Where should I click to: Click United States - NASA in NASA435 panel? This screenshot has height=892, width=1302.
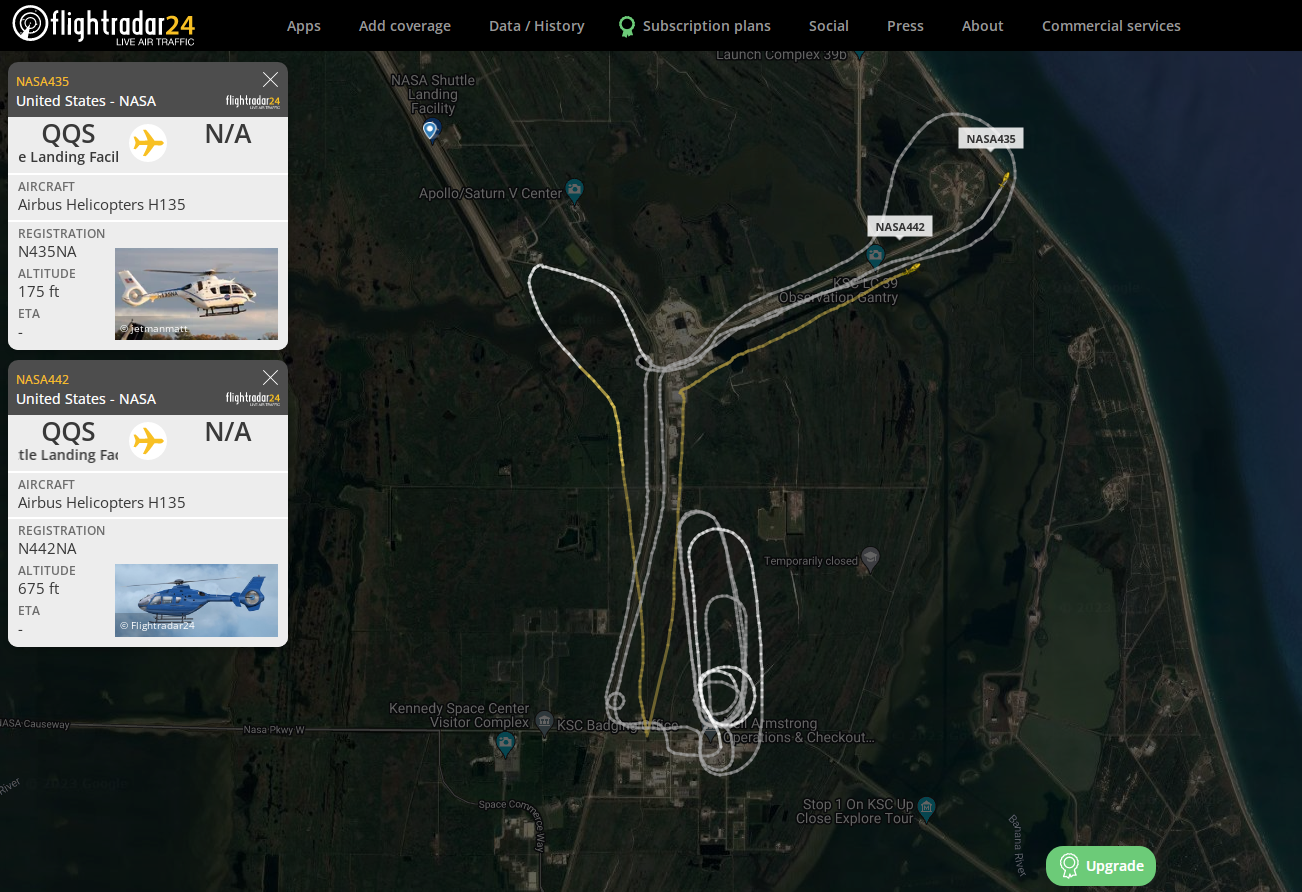pyautogui.click(x=86, y=101)
